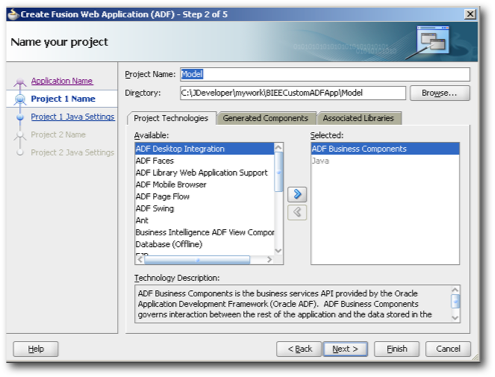Viewport: 495px width, 377px height.
Task: Click Available list vertical scrollbar thumb
Action: click(278, 172)
